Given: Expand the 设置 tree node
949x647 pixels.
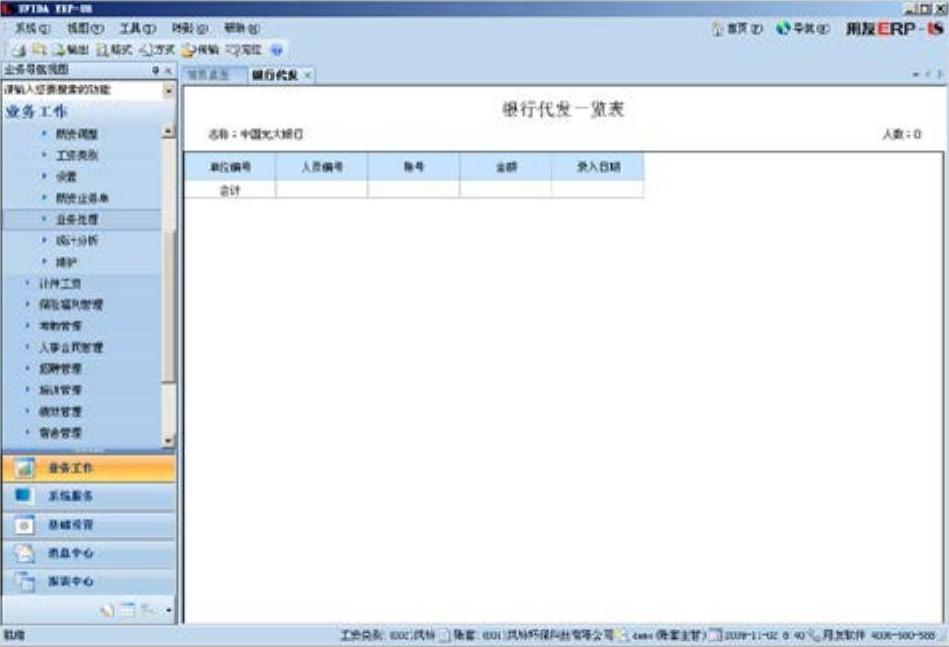Looking at the screenshot, I should (44, 176).
